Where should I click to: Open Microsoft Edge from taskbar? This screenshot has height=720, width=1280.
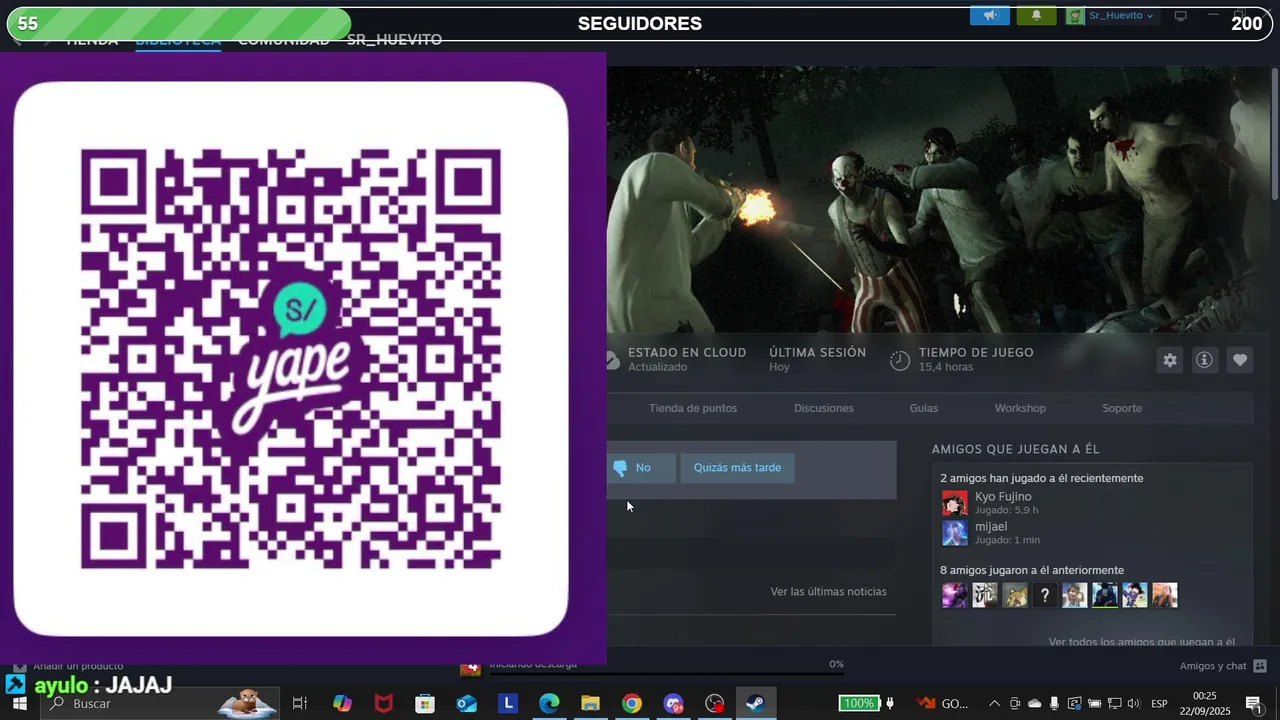549,704
